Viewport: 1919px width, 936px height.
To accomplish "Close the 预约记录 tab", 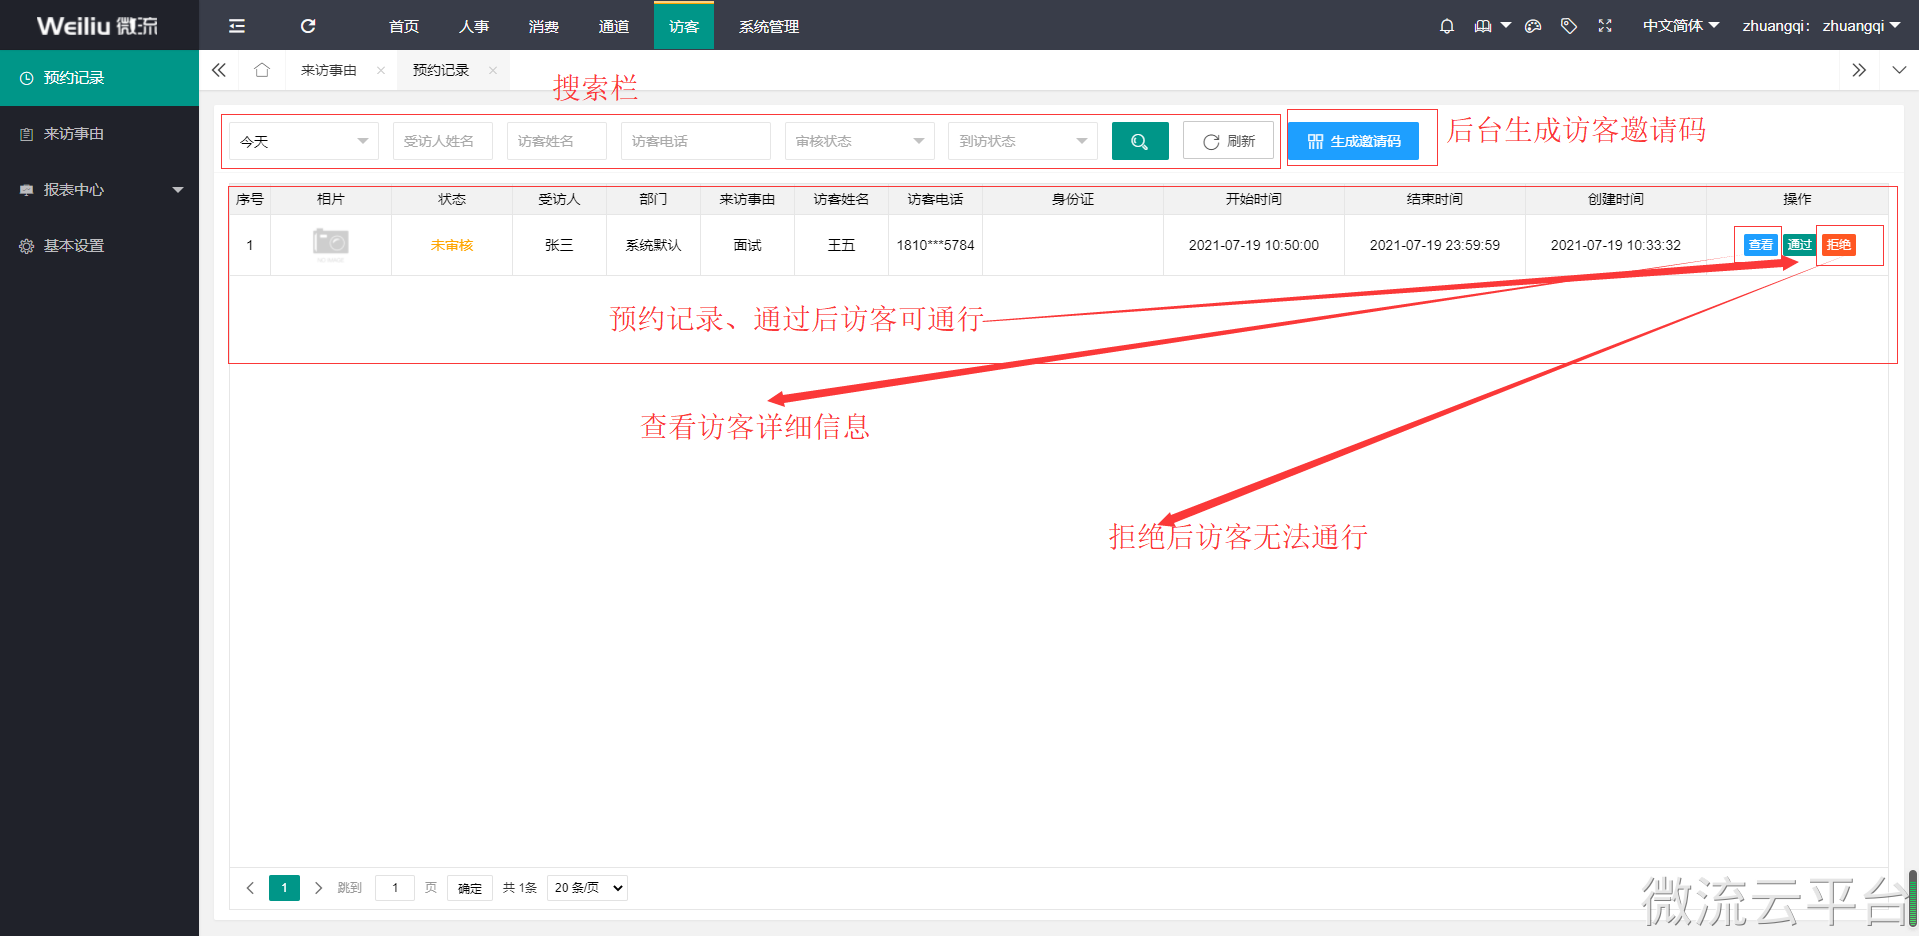I will (493, 70).
